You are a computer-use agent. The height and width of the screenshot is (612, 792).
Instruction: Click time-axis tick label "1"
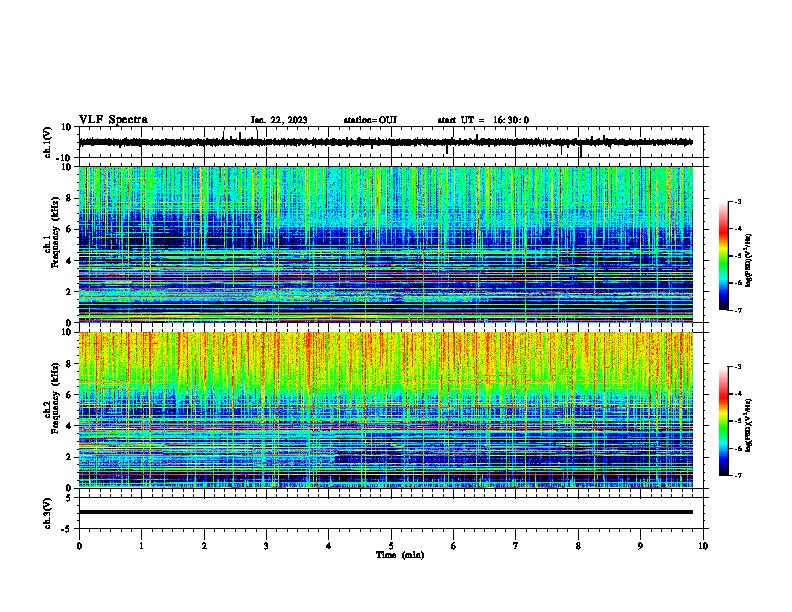(142, 546)
